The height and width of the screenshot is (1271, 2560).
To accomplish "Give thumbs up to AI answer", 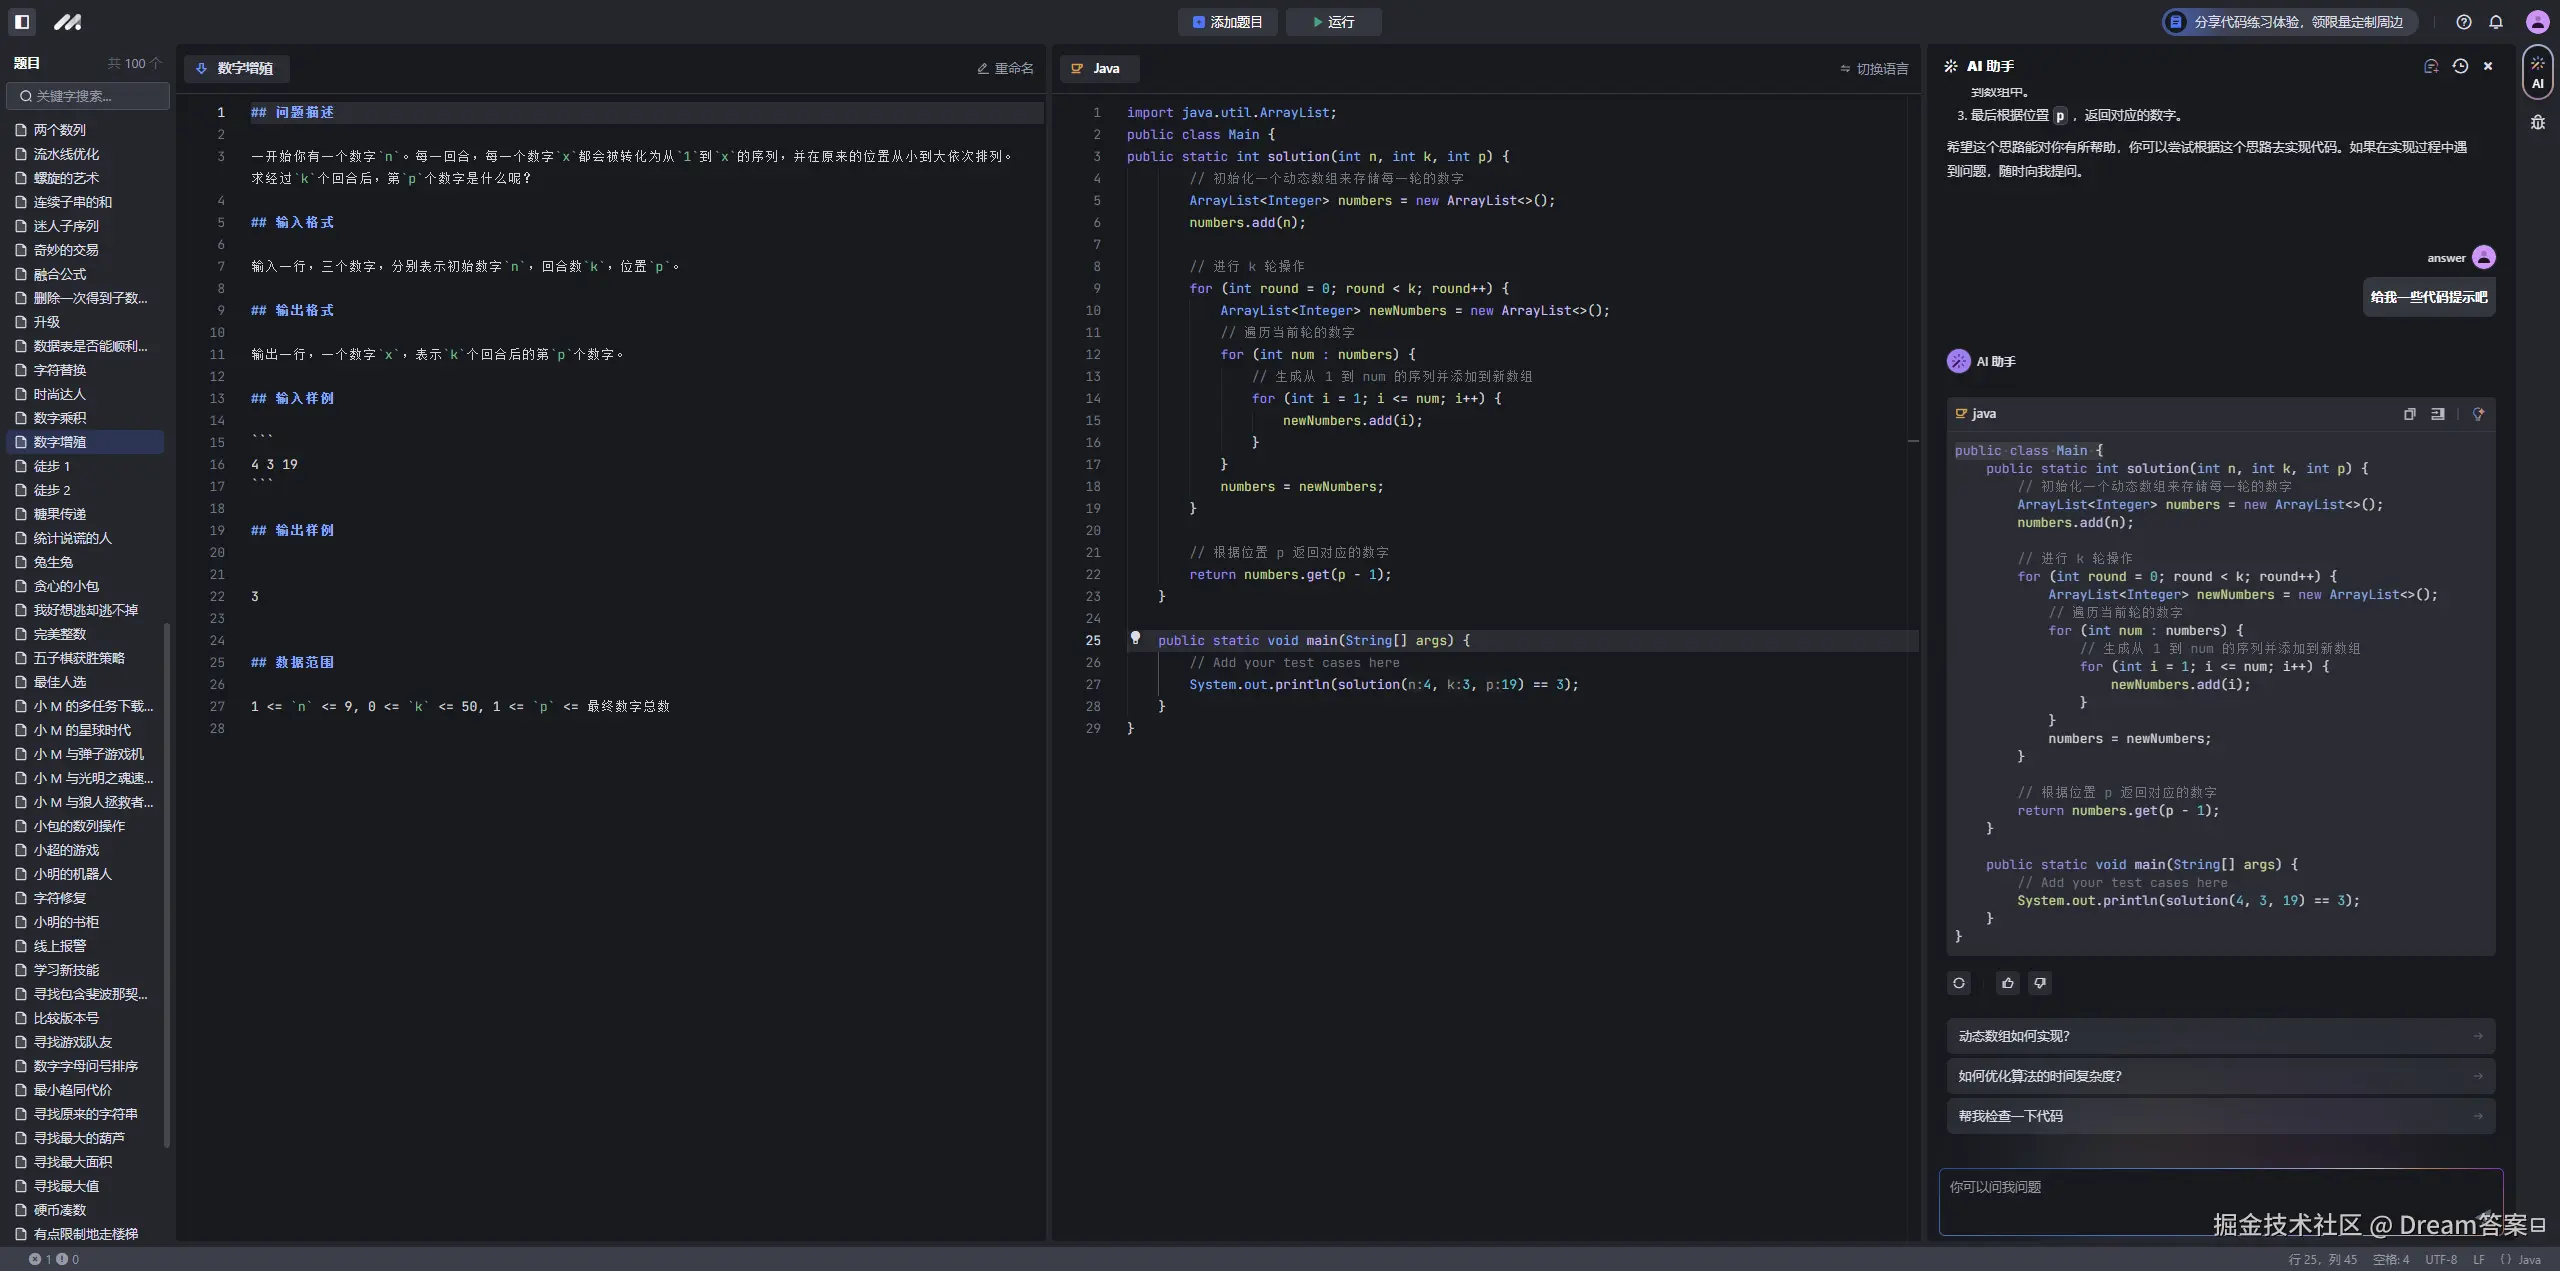I will (x=2007, y=983).
